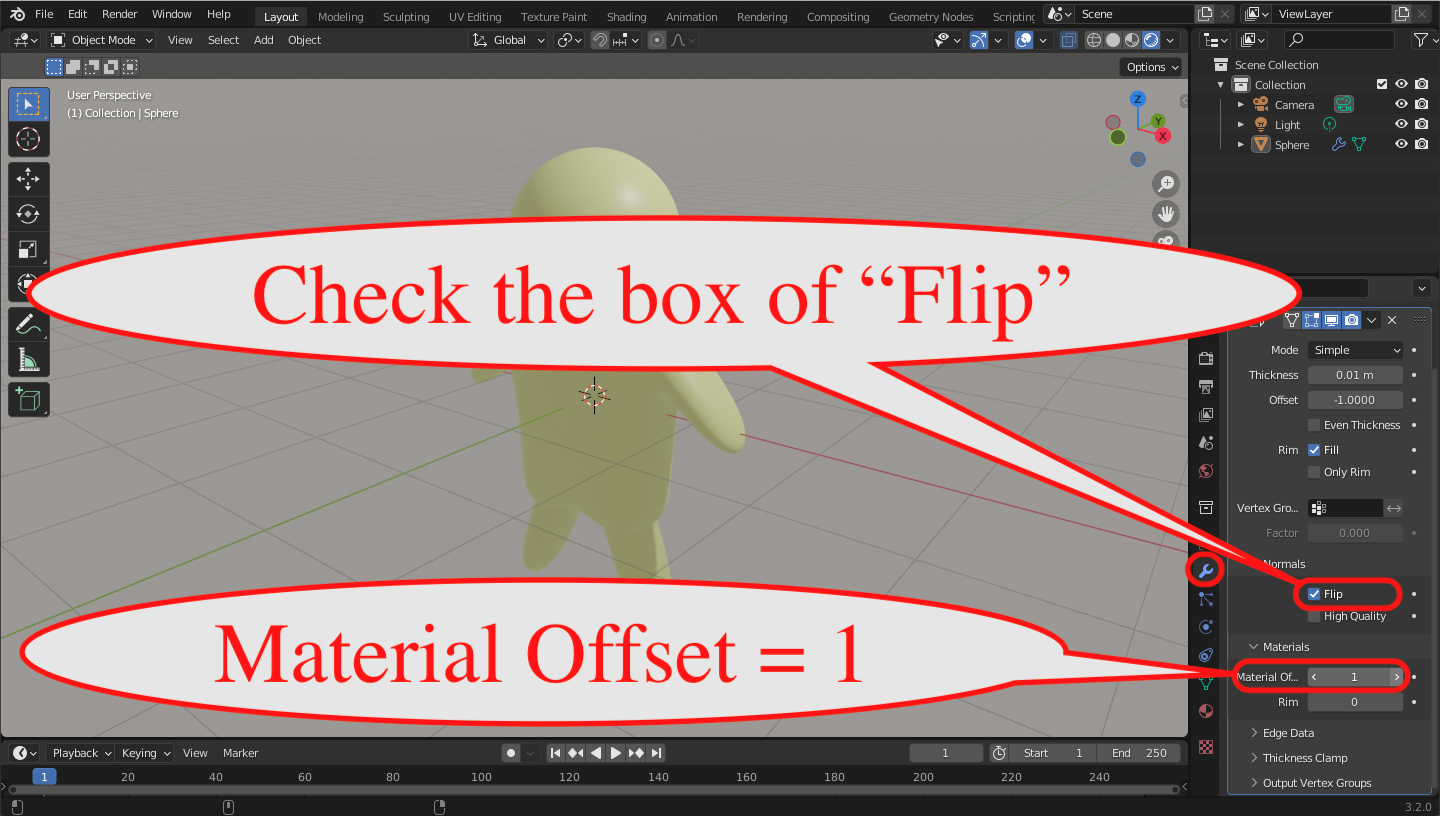
Task: Expand the Output Vertex Groups panel
Action: 1316,783
